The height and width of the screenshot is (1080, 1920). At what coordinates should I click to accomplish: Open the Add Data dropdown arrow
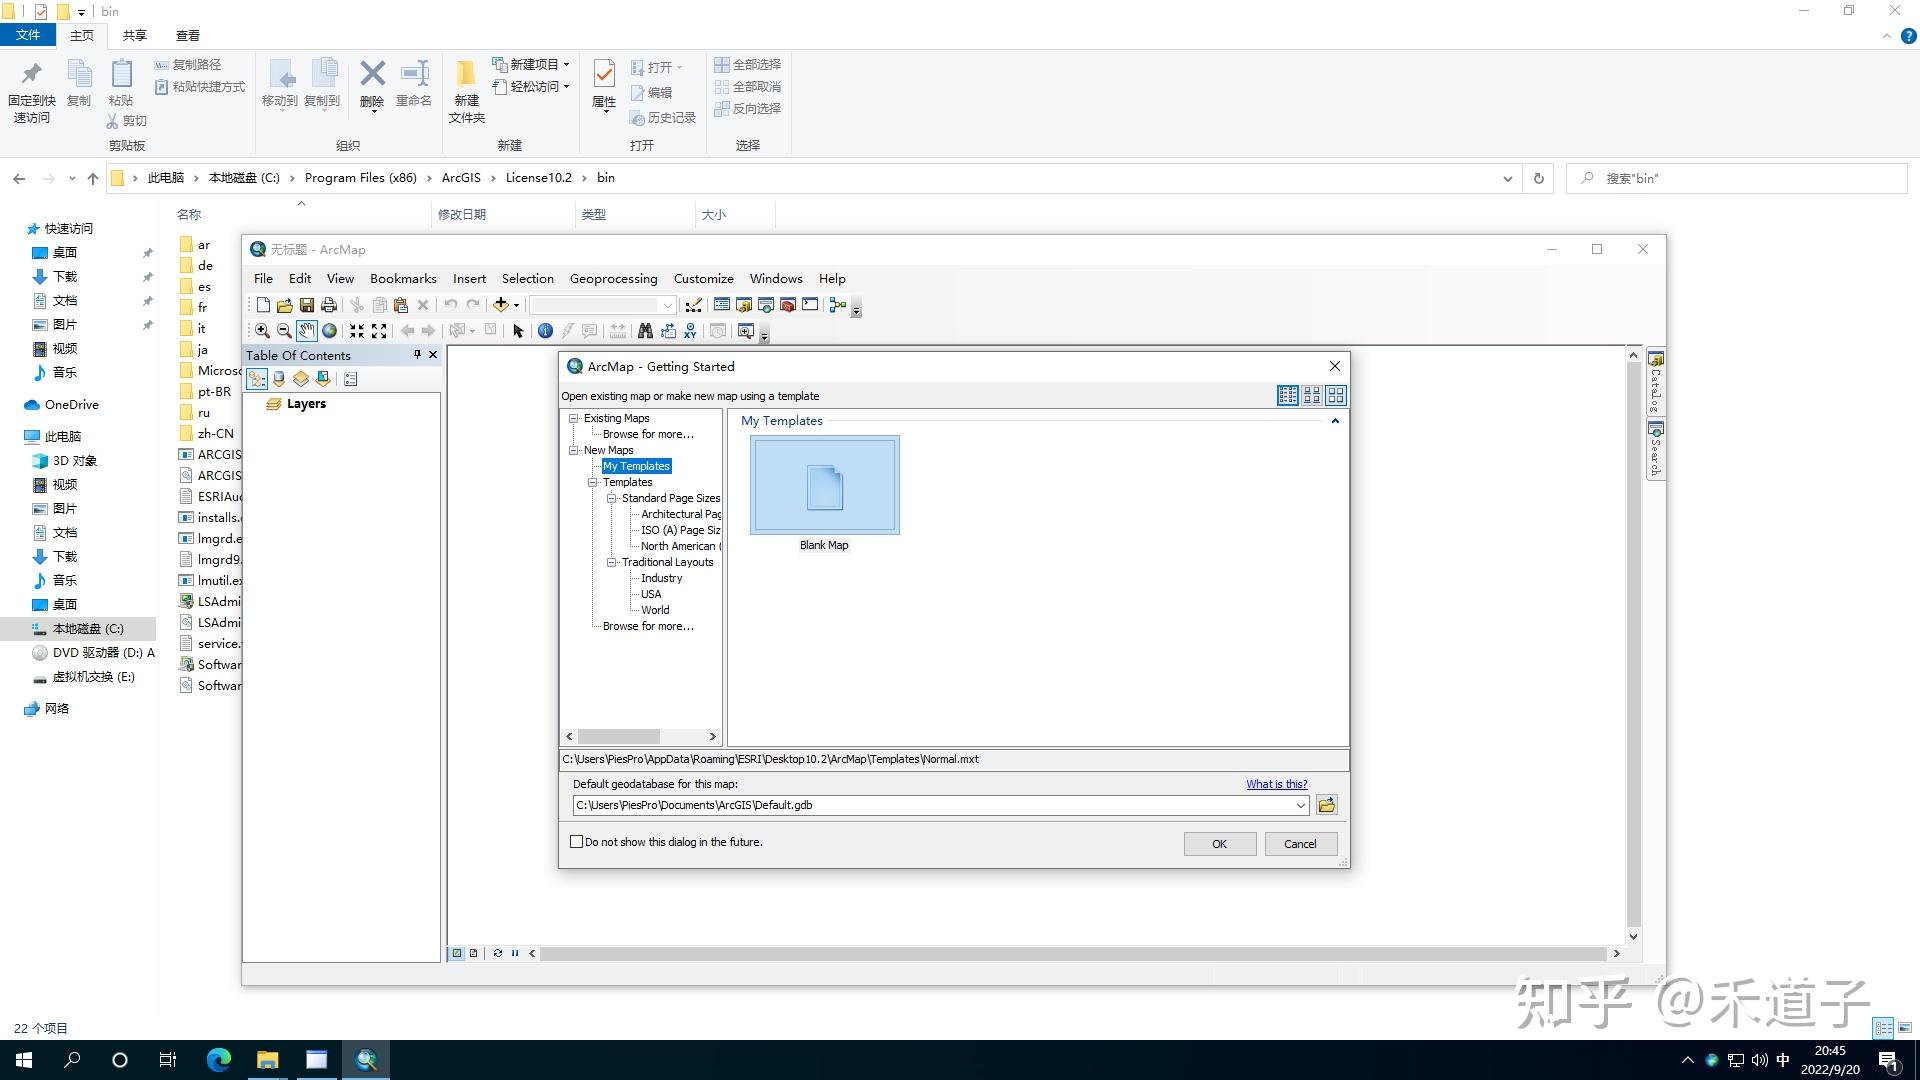[516, 305]
